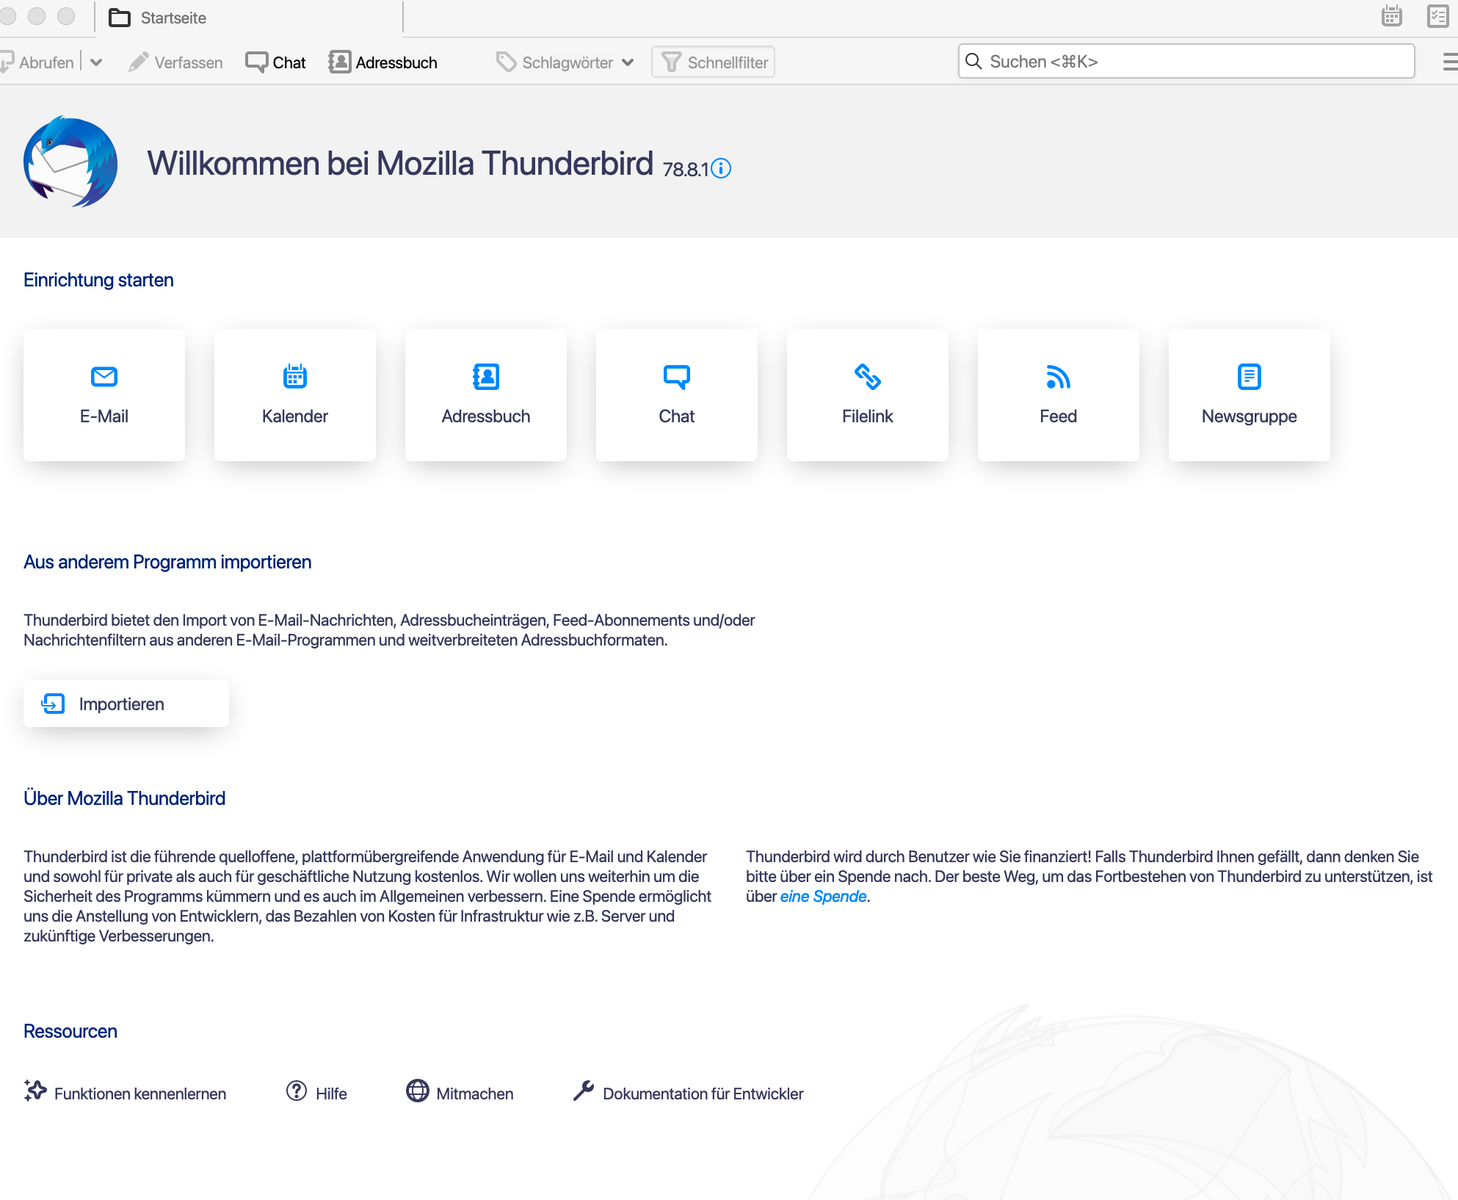This screenshot has height=1200, width=1458.
Task: Click Verfassen to compose a message
Action: (176, 62)
